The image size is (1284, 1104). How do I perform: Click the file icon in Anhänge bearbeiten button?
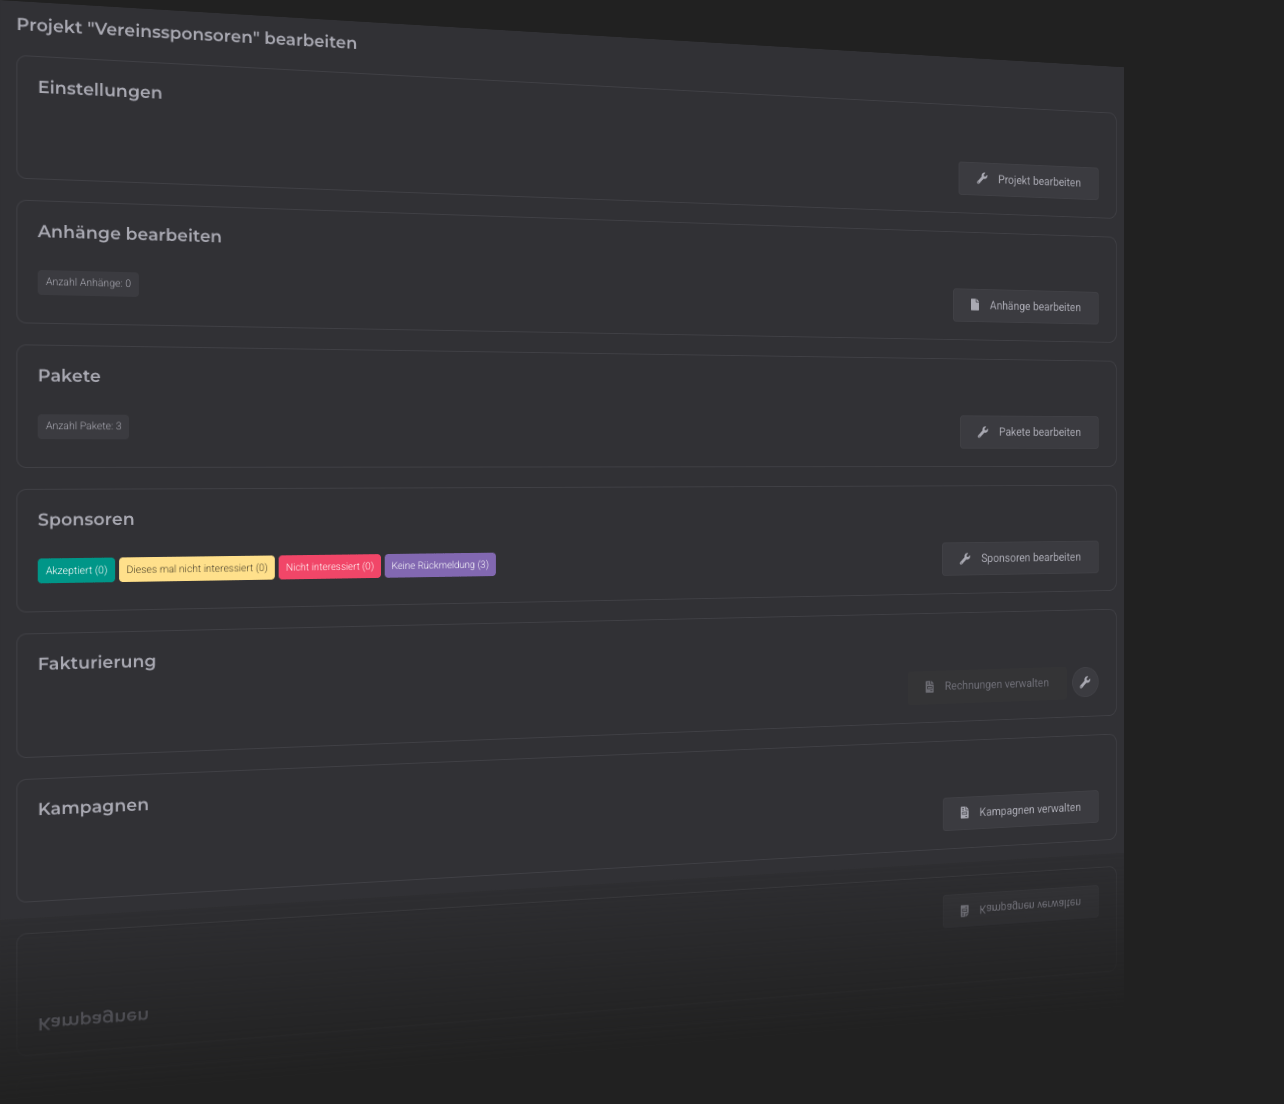pyautogui.click(x=975, y=305)
